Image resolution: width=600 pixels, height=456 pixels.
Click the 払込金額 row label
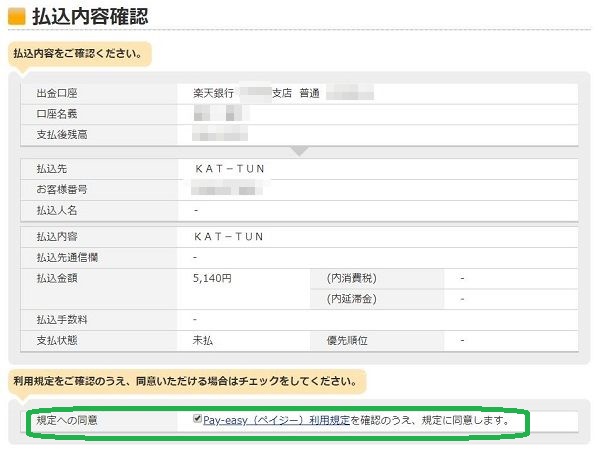[57, 278]
